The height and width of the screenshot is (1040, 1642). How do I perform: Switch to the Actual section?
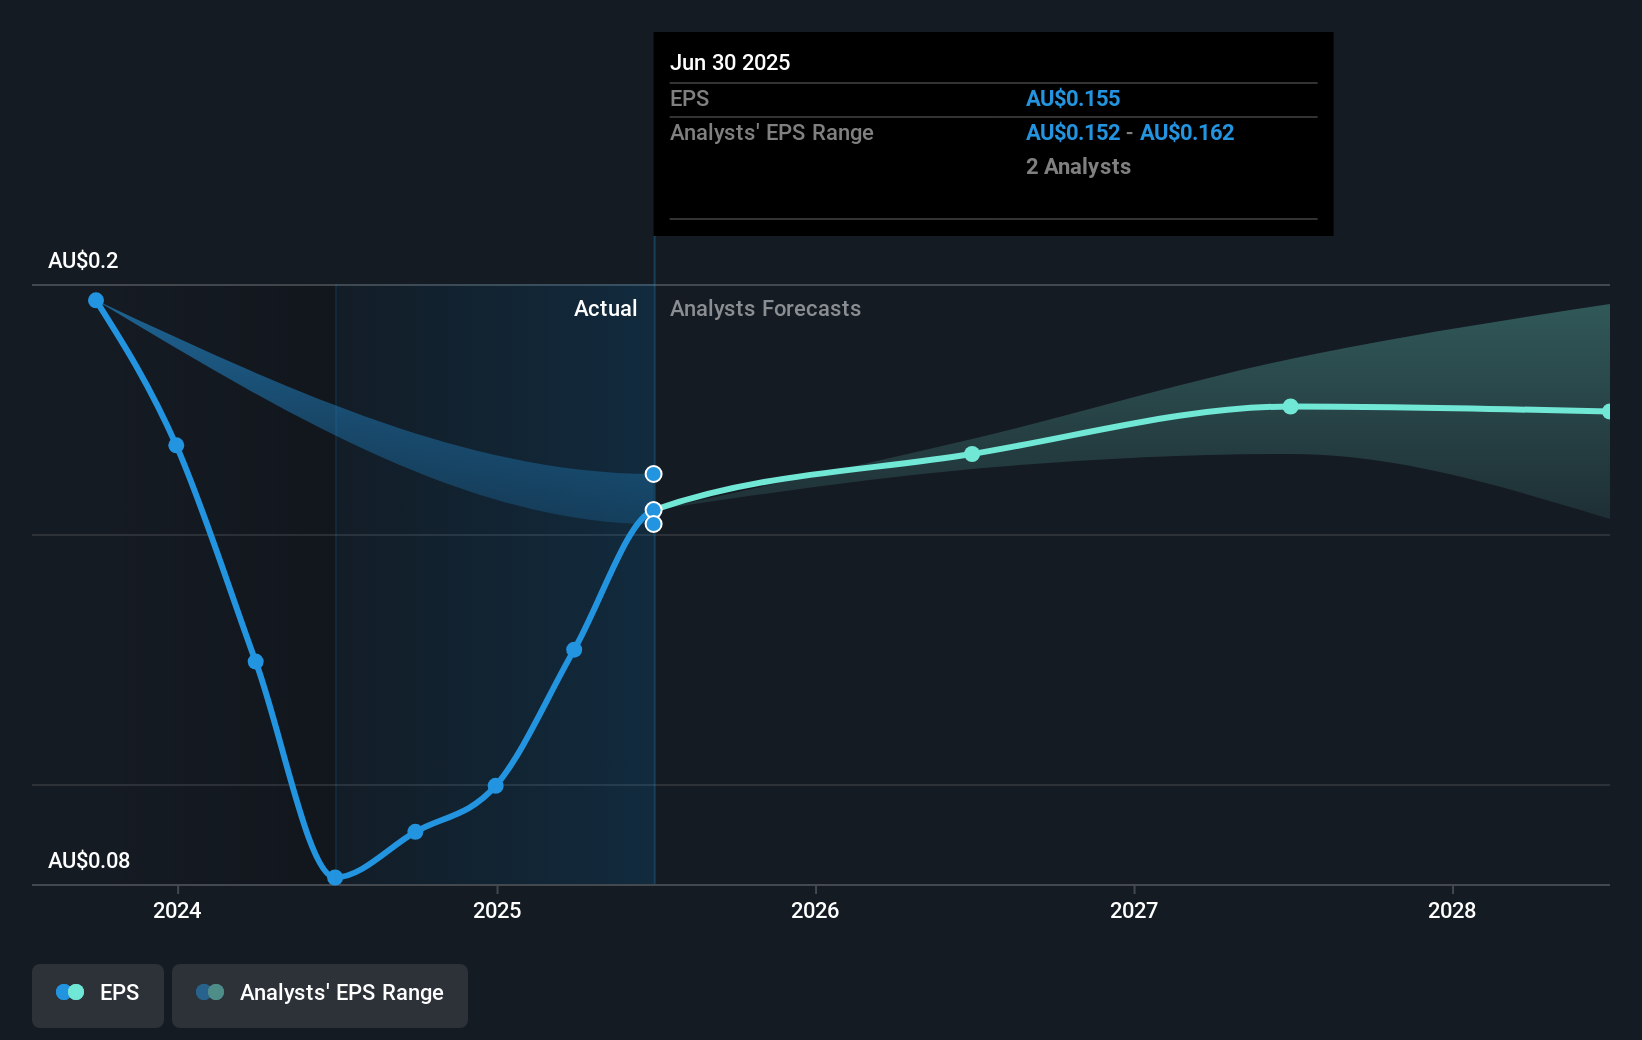606,308
